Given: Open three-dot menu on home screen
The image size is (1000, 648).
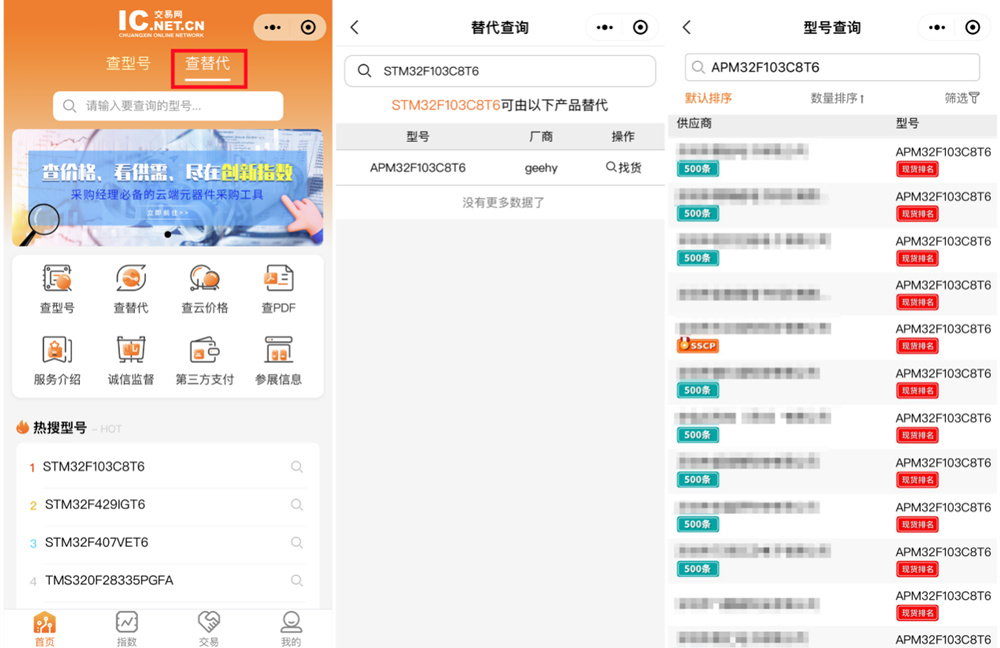Looking at the screenshot, I should (272, 27).
